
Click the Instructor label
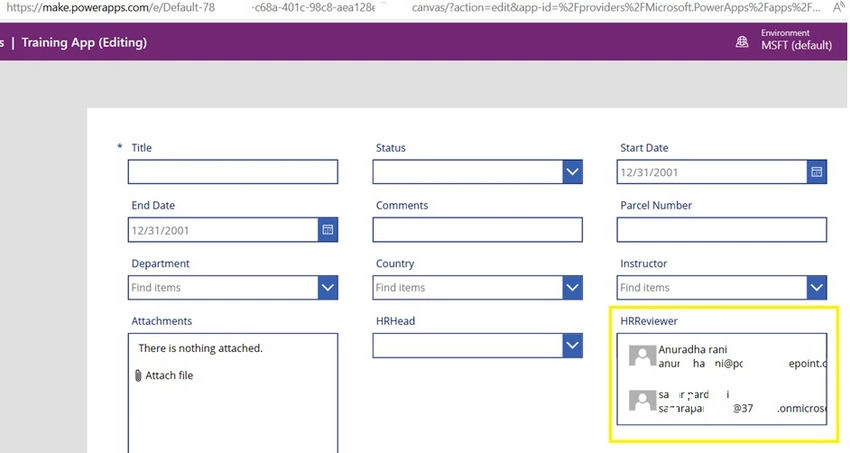643,263
